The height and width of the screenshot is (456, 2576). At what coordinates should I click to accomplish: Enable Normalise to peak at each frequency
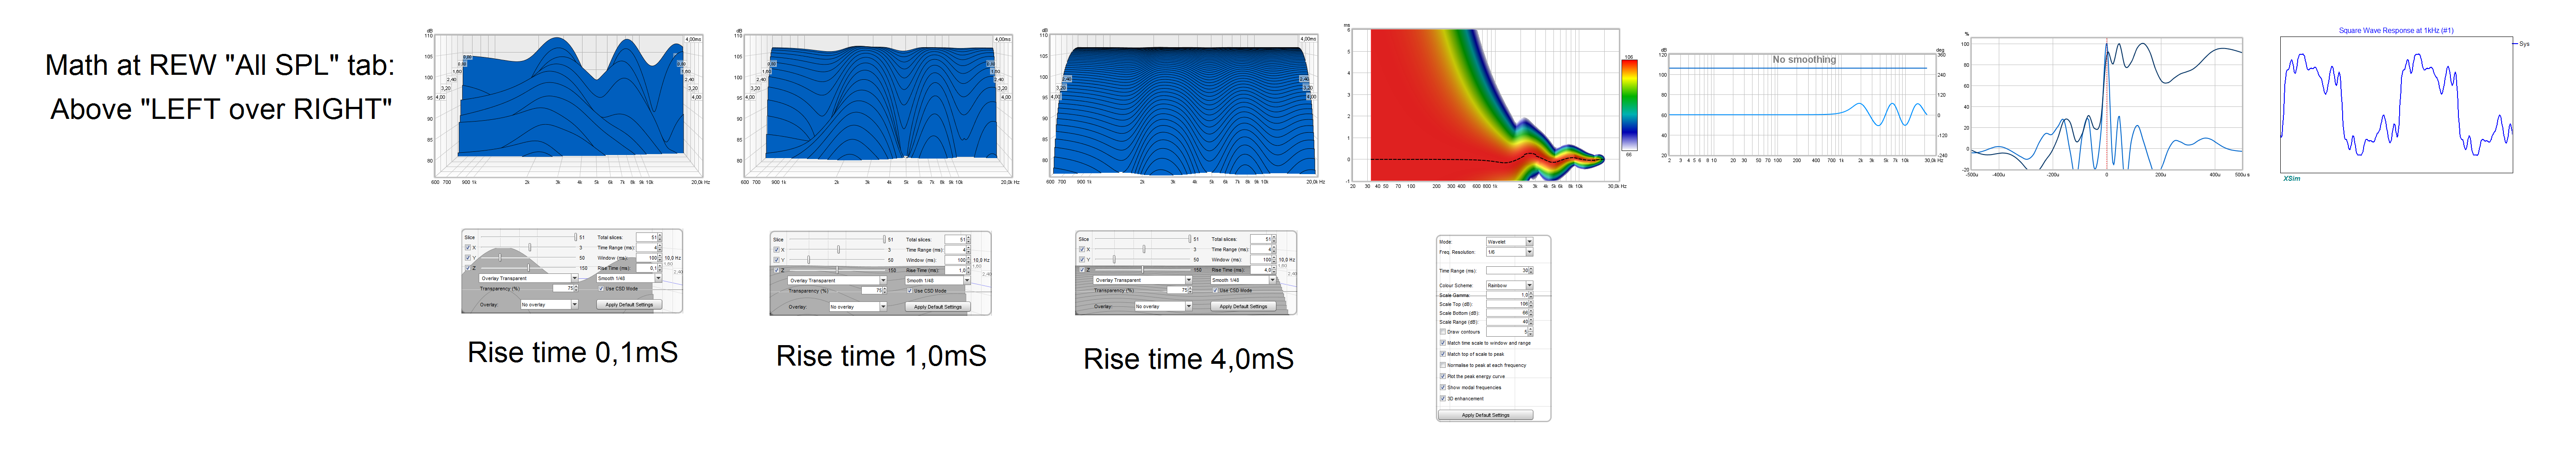tap(1443, 365)
